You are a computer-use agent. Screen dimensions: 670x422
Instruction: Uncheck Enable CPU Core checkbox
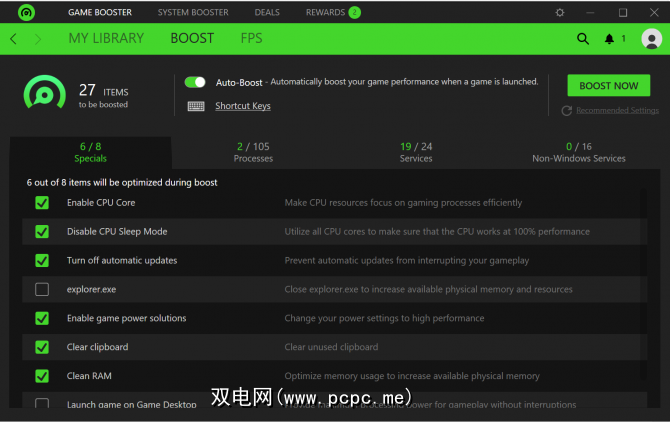42,202
